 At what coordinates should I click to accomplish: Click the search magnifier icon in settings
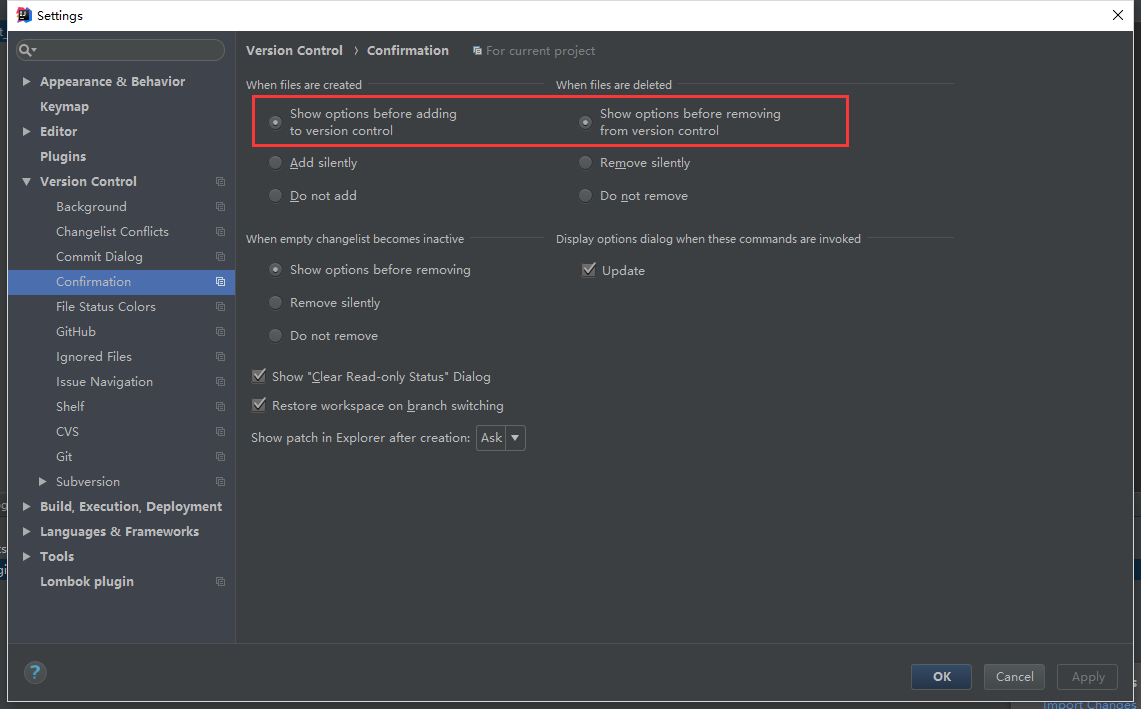click(27, 50)
